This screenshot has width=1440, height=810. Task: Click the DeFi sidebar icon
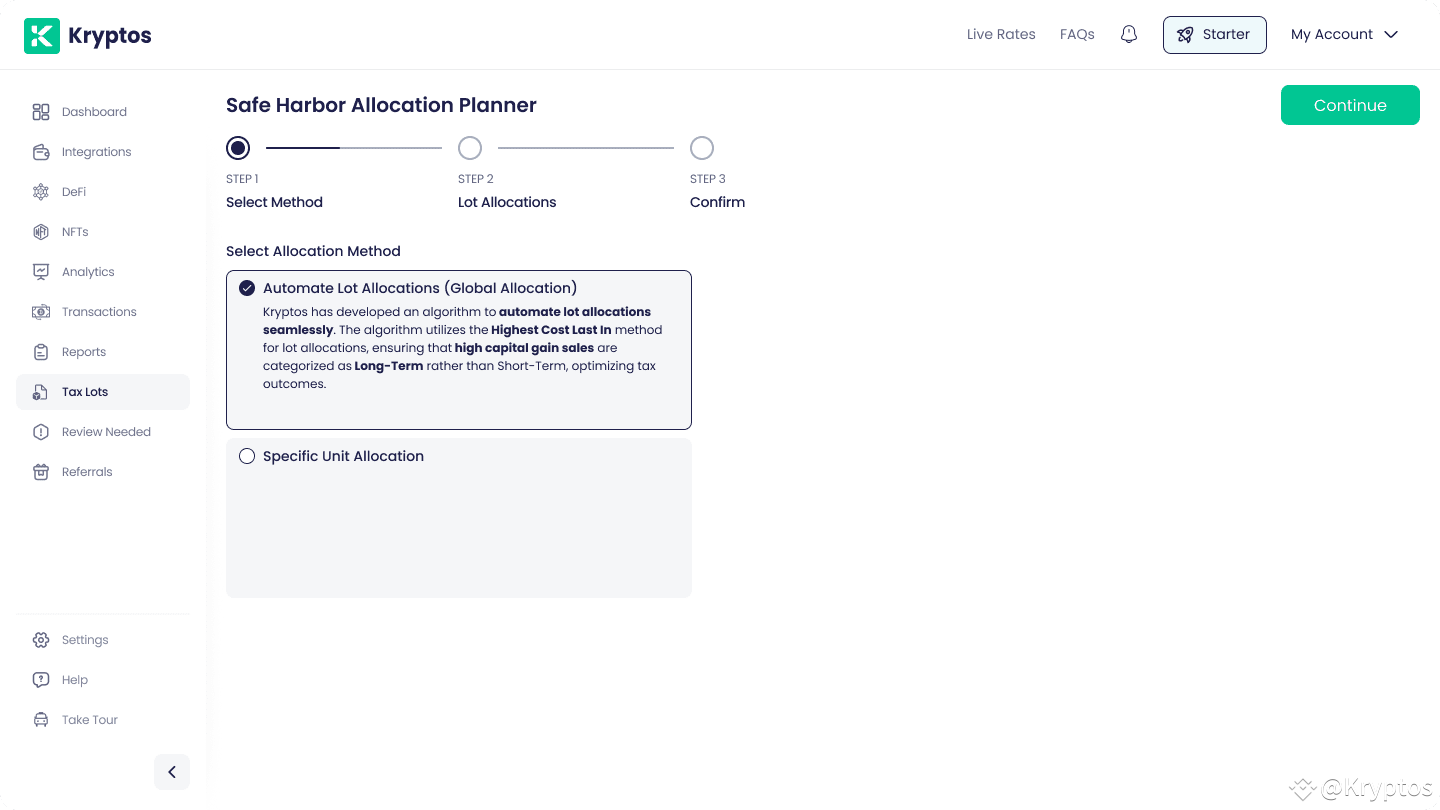click(x=41, y=192)
